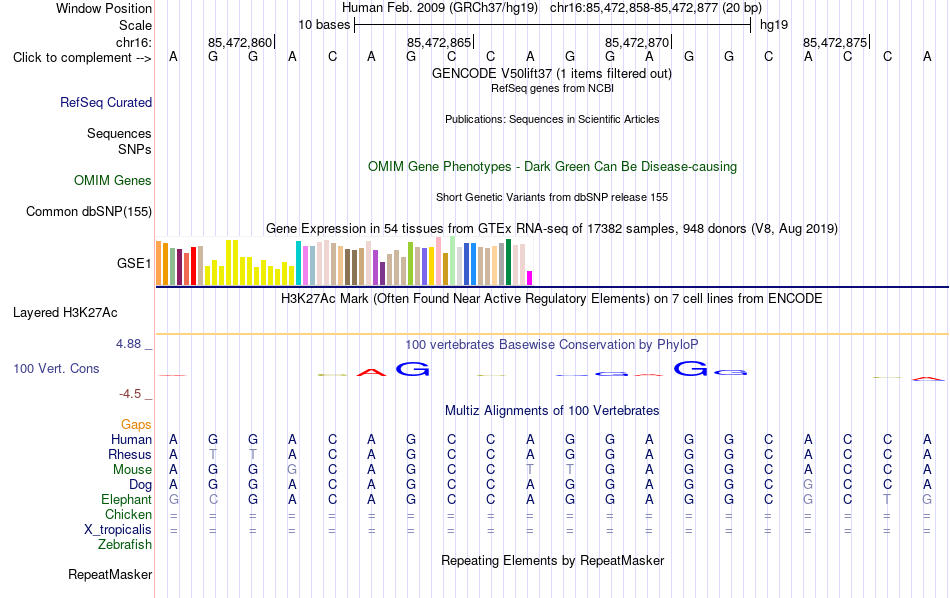Image resolution: width=950 pixels, height=598 pixels.
Task: Select the Chicken alignment row label
Action: click(128, 514)
